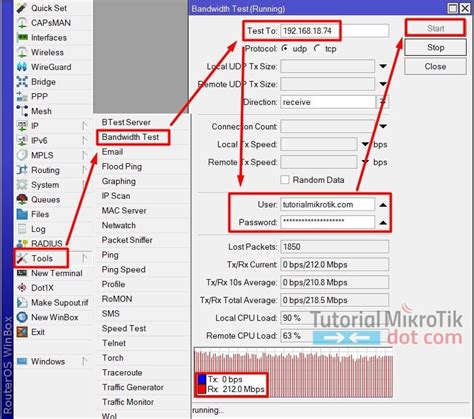The image size is (474, 419).
Task: Open Traffic Generator menu entry
Action: pos(142,387)
